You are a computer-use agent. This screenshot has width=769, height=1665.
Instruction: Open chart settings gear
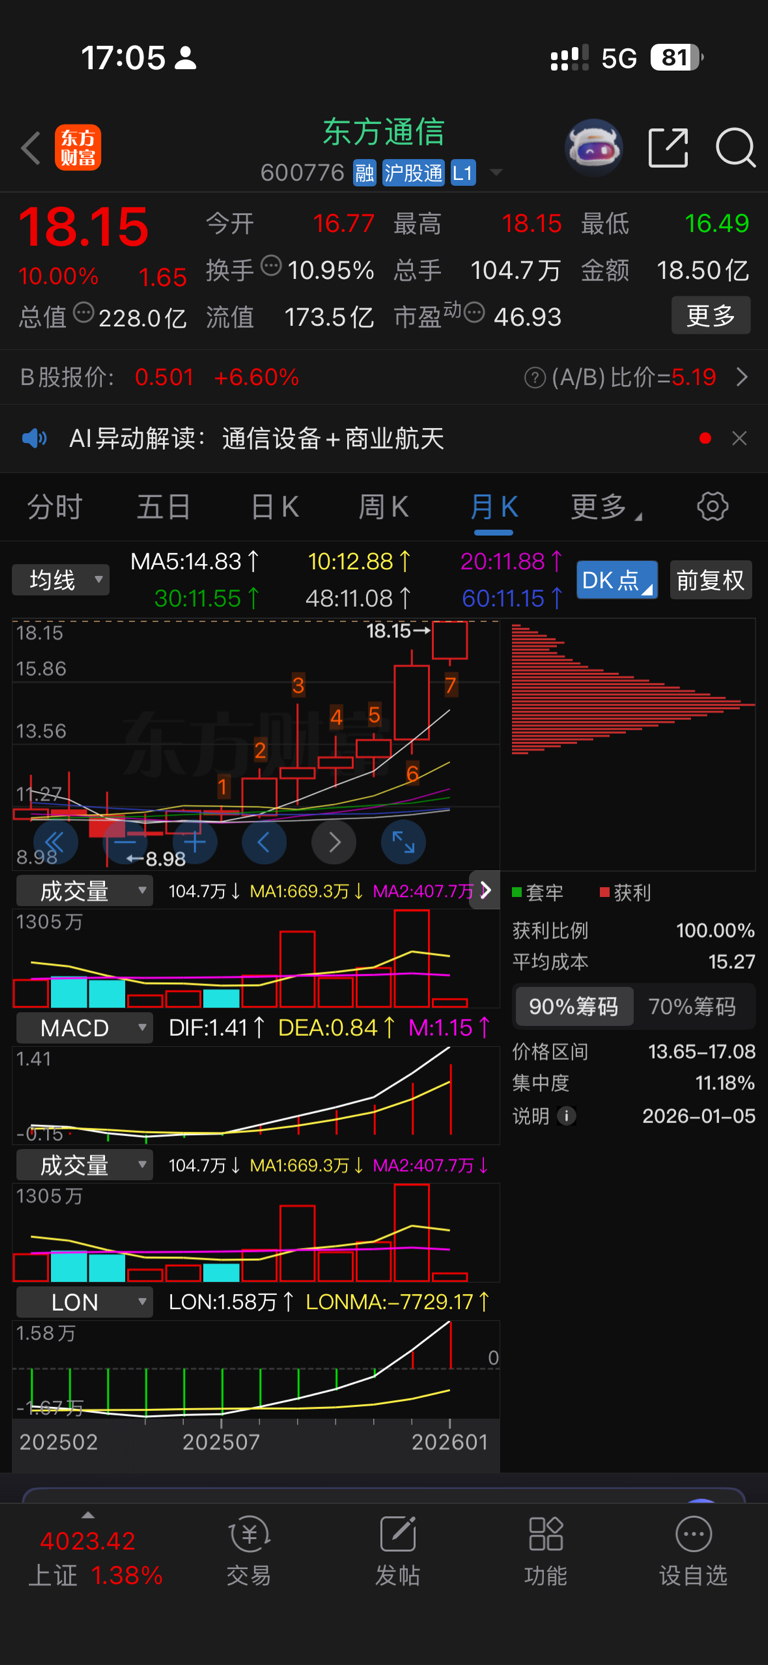coord(712,506)
